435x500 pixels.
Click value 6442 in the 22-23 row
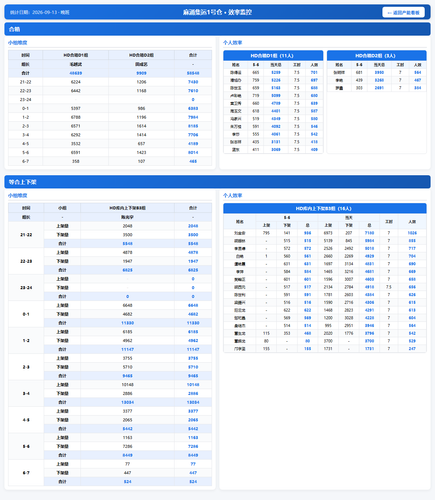(x=76, y=91)
